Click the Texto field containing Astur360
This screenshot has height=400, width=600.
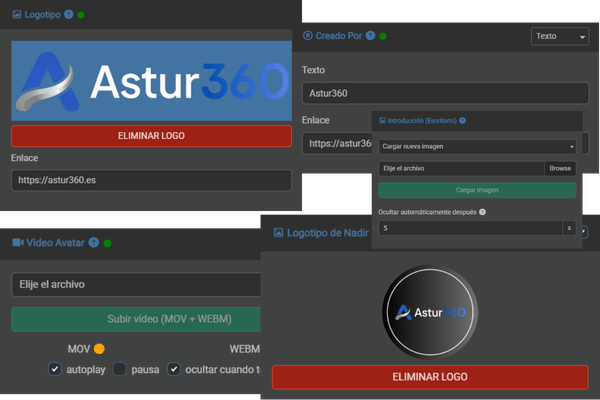click(x=445, y=93)
